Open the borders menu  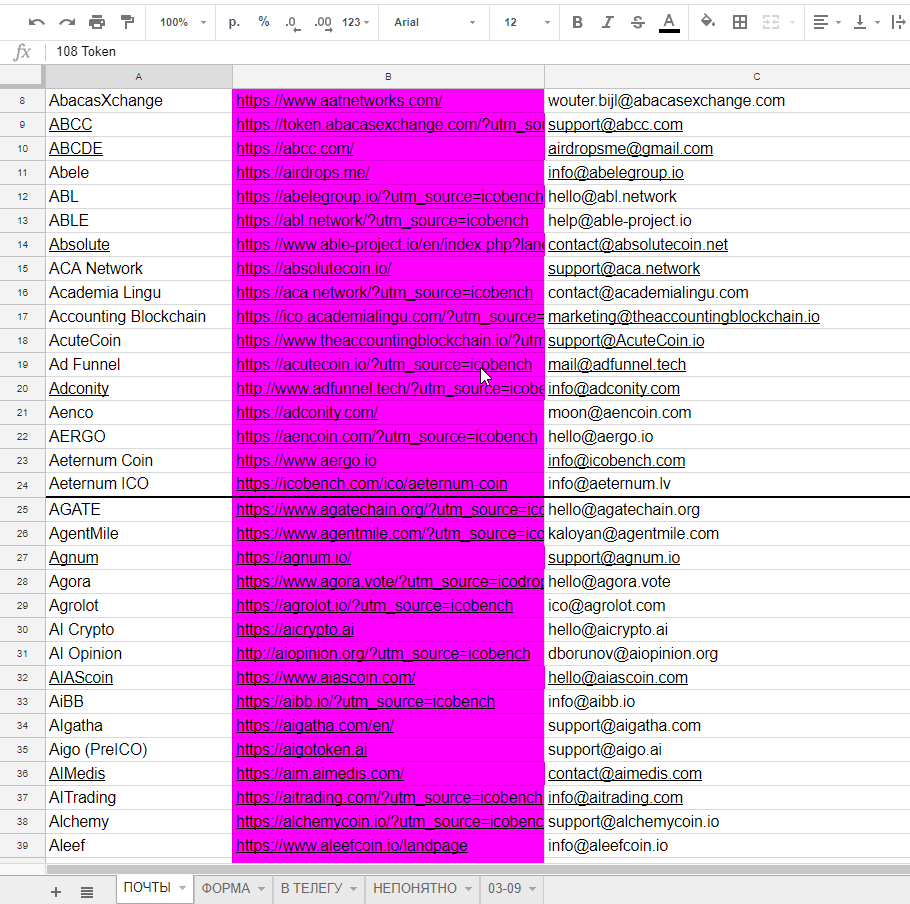pyautogui.click(x=740, y=22)
